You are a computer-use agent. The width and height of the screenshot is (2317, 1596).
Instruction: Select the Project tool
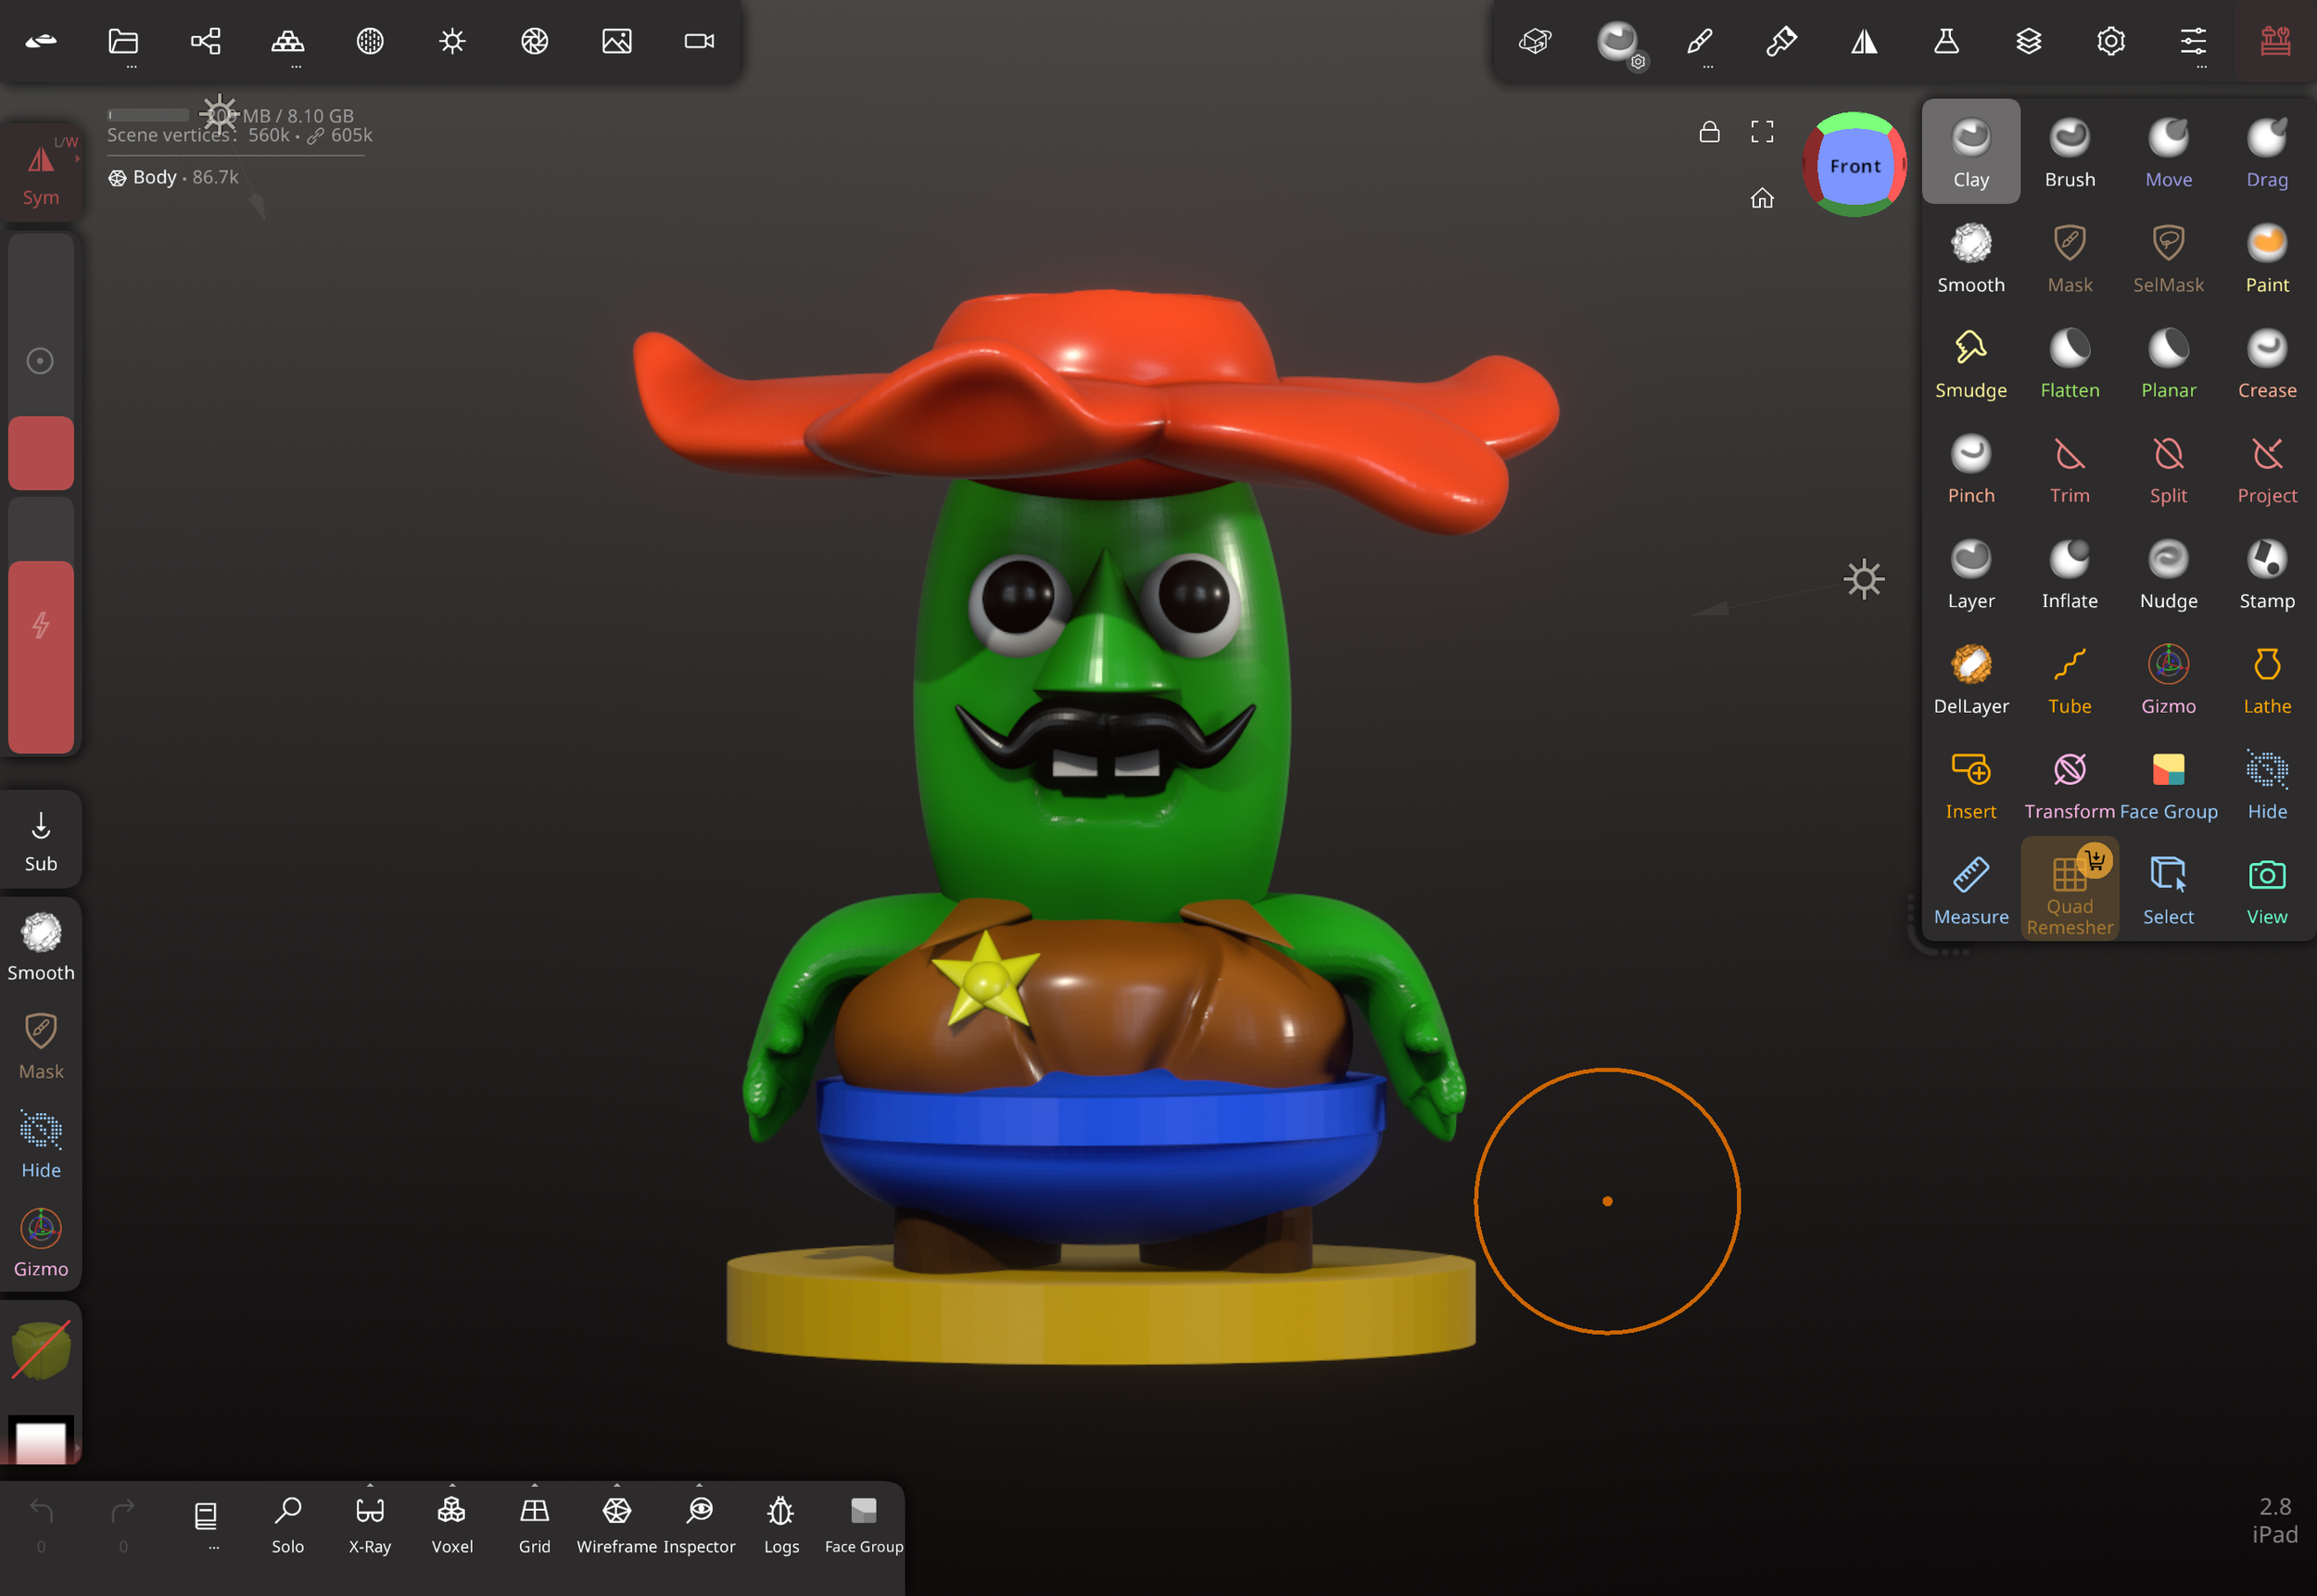pos(2266,468)
